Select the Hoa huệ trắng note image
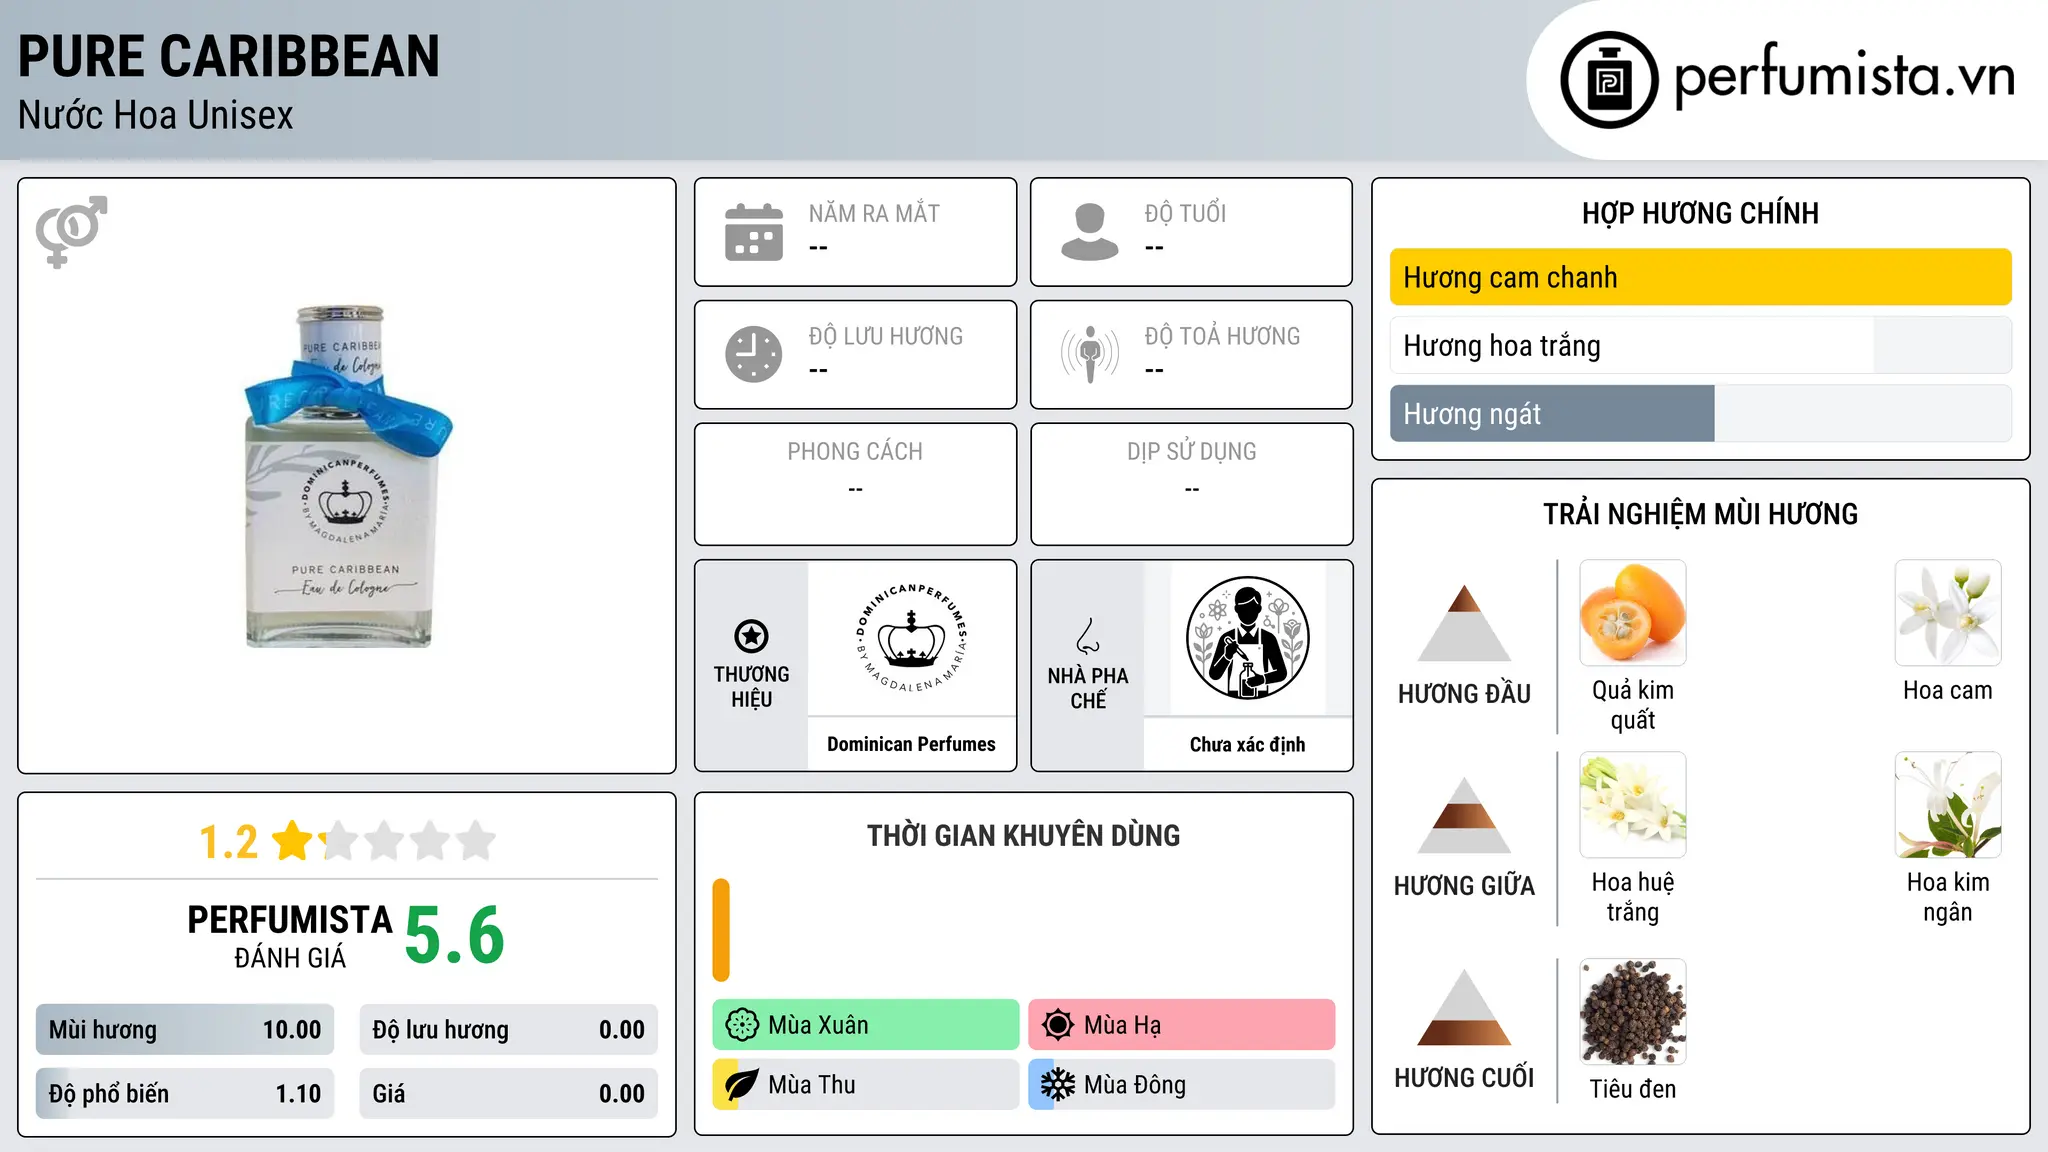This screenshot has height=1152, width=2048. 1633,805
